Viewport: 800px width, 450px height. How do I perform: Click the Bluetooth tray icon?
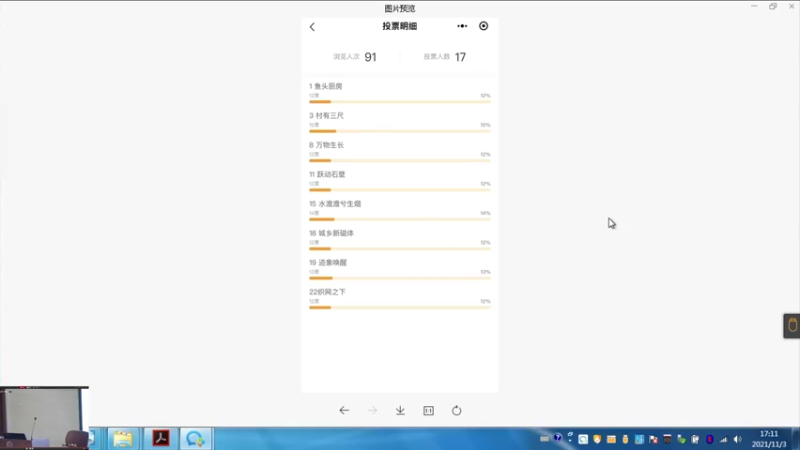point(710,439)
